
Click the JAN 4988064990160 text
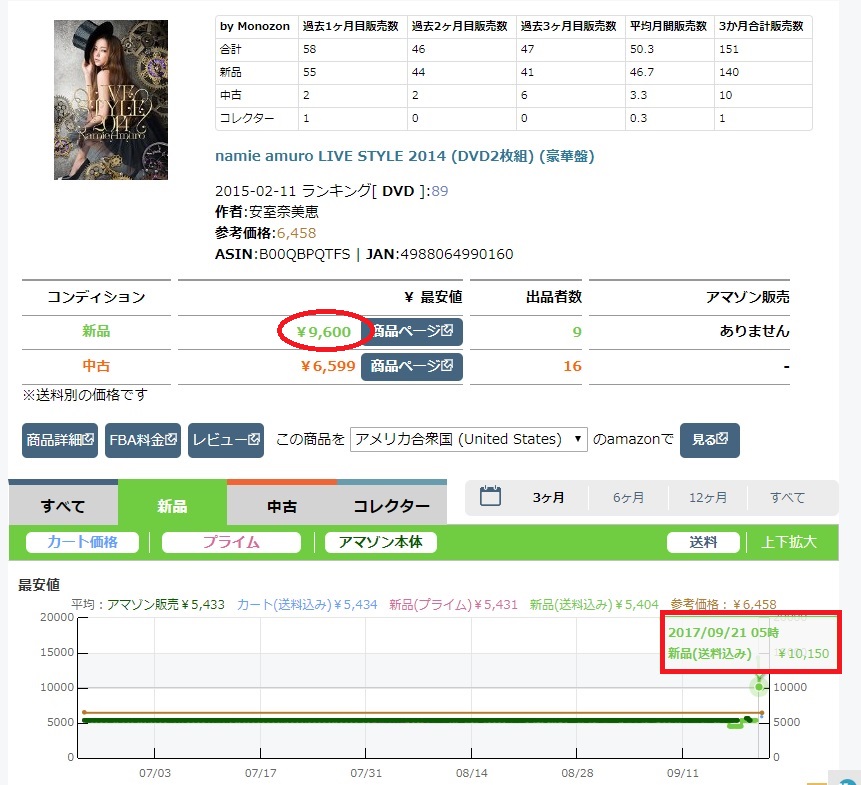pyautogui.click(x=440, y=254)
